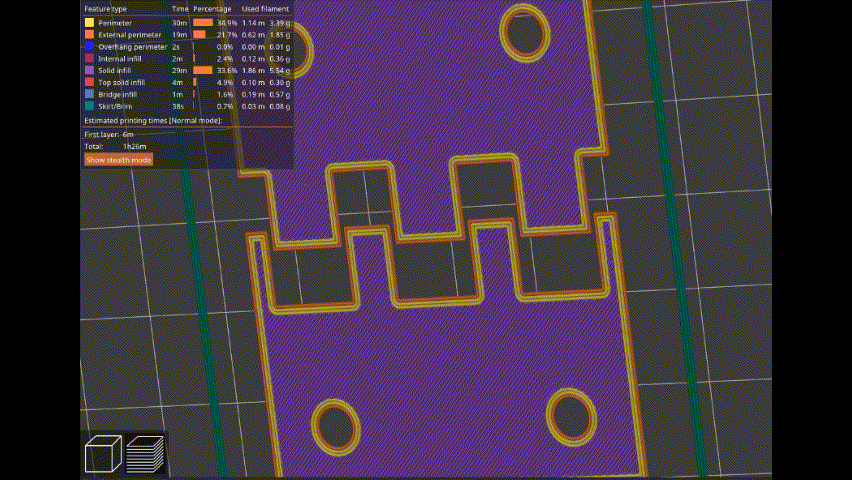
Task: Switch to the 3D editor cube view
Action: pyautogui.click(x=103, y=454)
